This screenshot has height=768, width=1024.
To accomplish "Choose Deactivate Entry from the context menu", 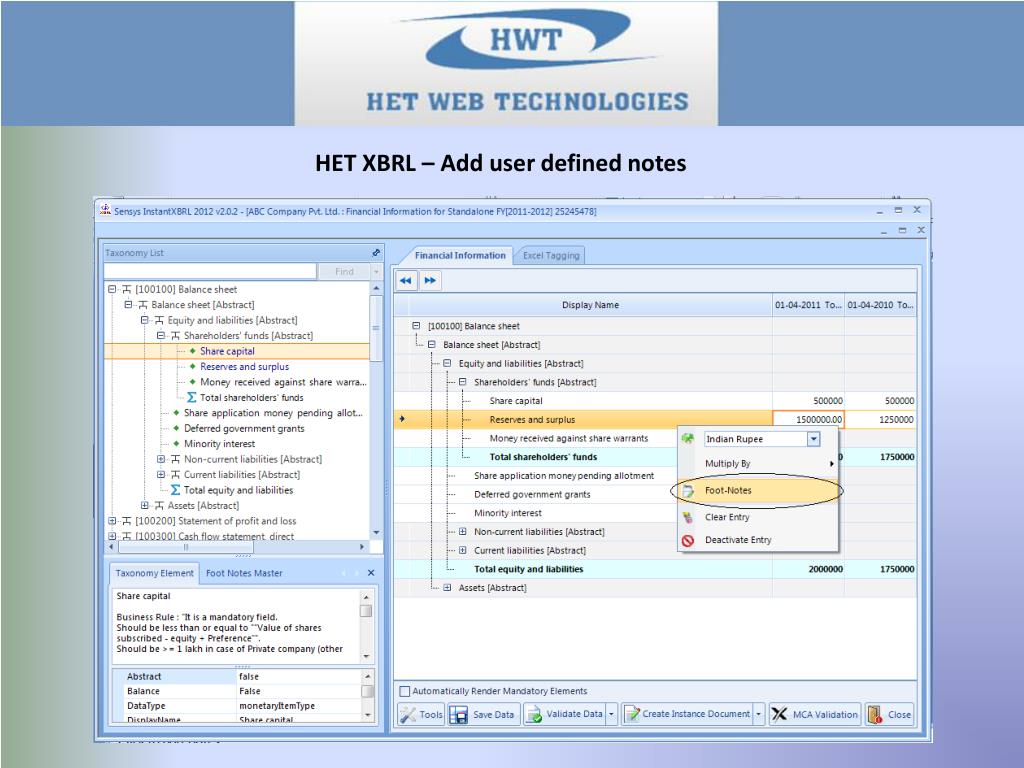I will 759,540.
